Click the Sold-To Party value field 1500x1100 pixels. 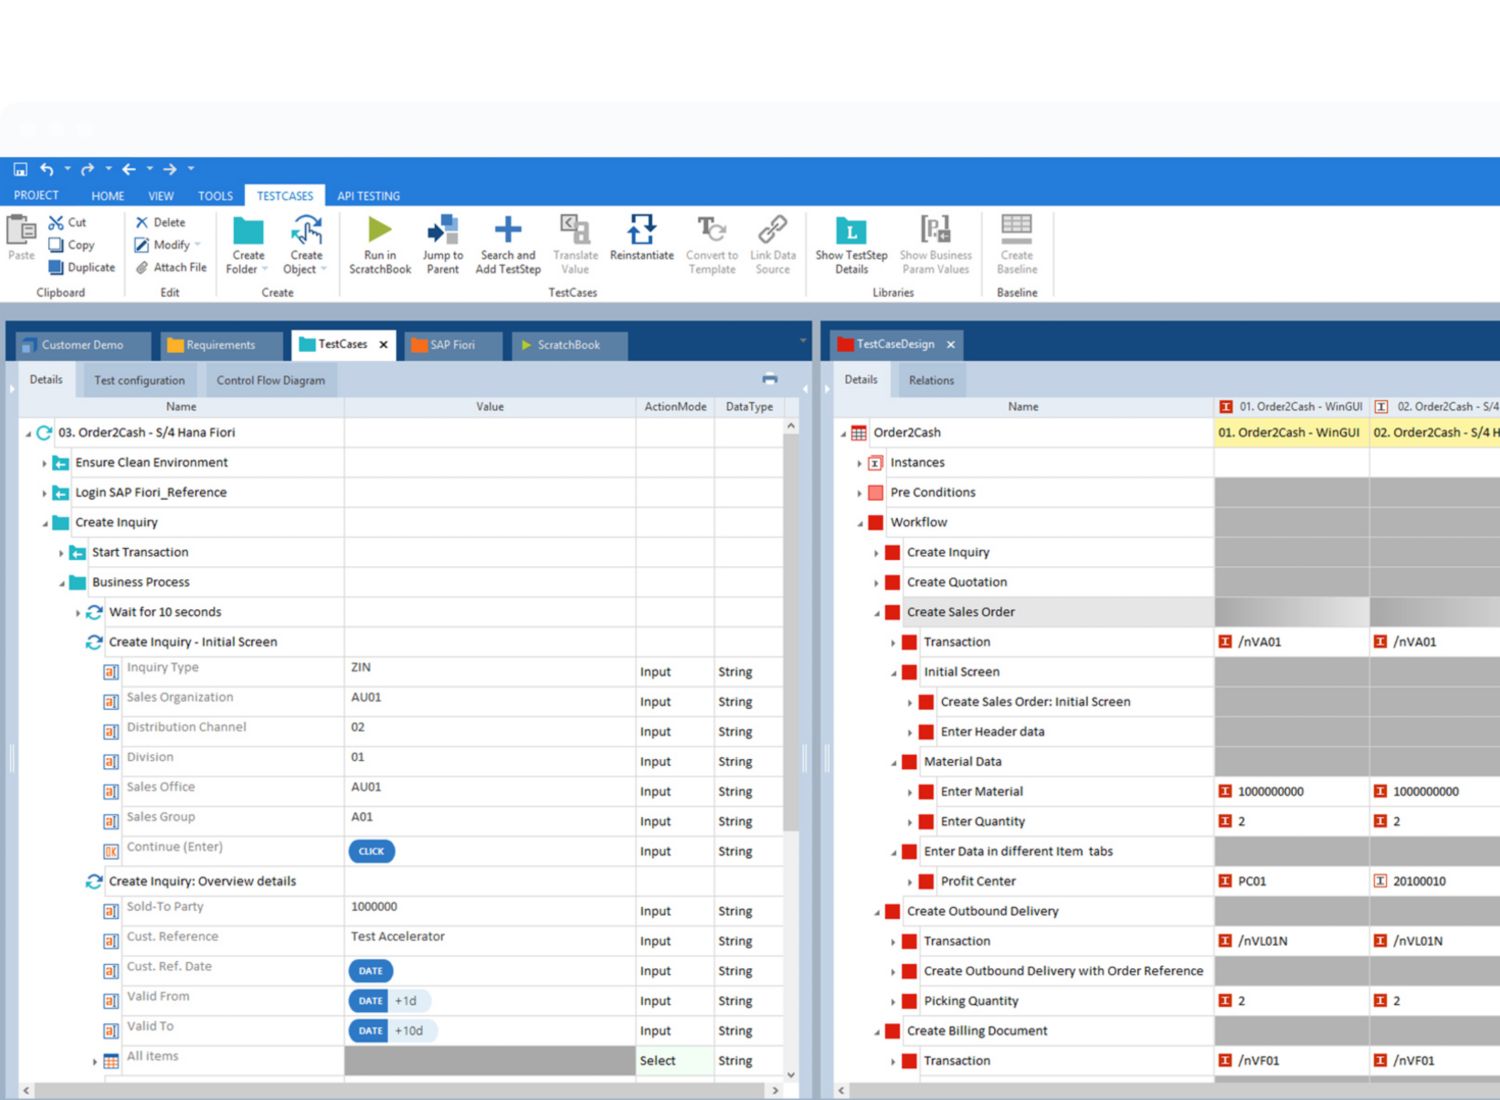489,908
